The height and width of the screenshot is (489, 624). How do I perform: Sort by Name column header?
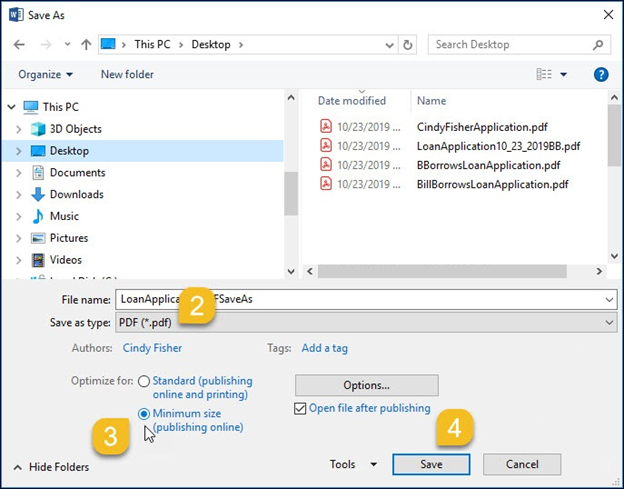(x=431, y=101)
